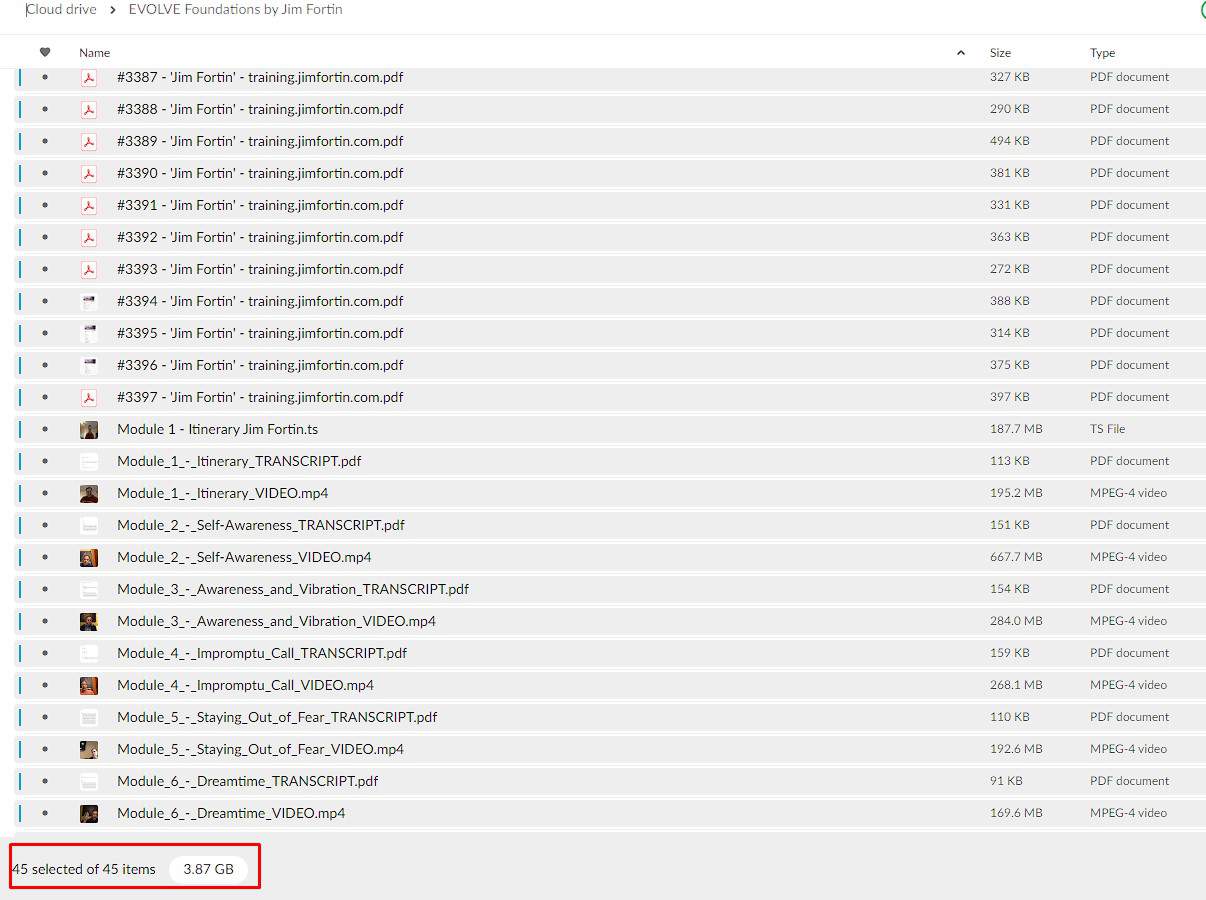Click thumbnail of Module_2 Self-Awareness video
Image resolution: width=1206 pixels, height=900 pixels.
coord(89,557)
